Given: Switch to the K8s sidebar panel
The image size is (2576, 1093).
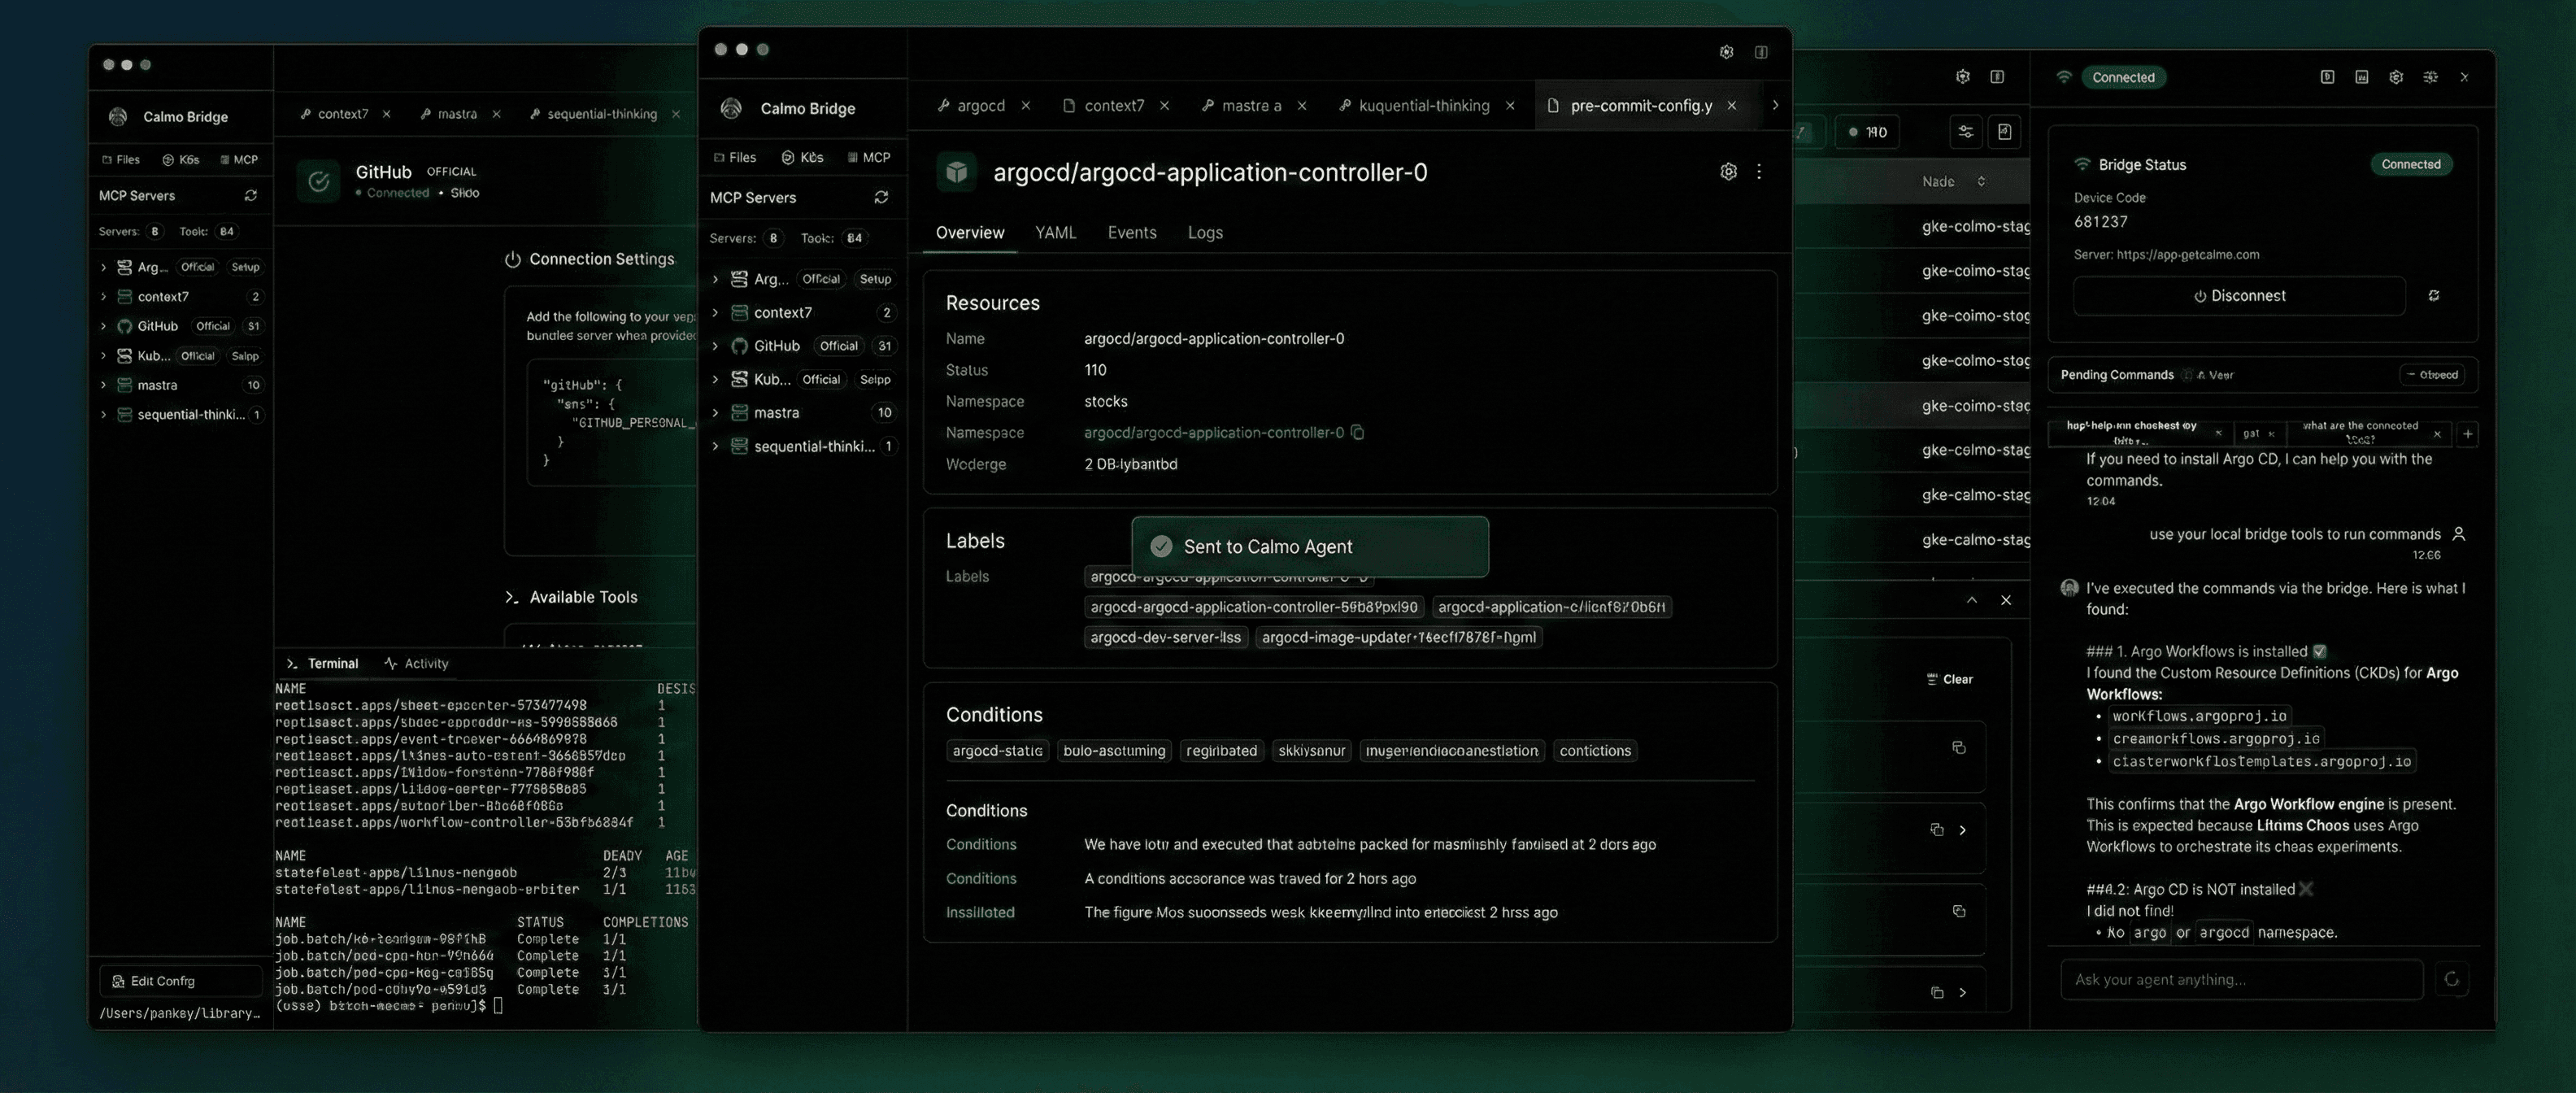Looking at the screenshot, I should tap(803, 157).
